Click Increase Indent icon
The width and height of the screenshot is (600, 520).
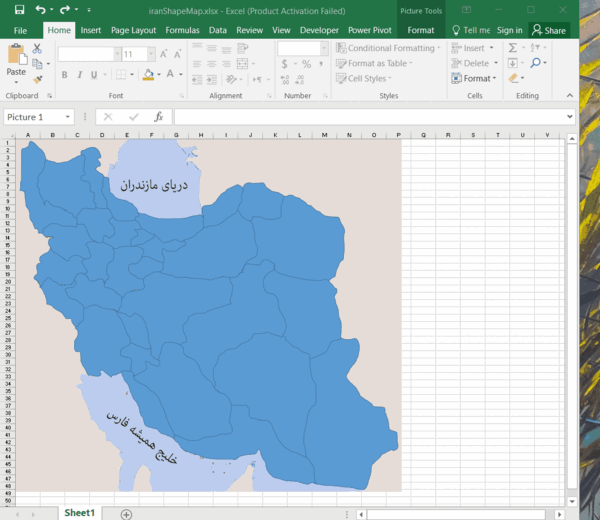pos(212,80)
